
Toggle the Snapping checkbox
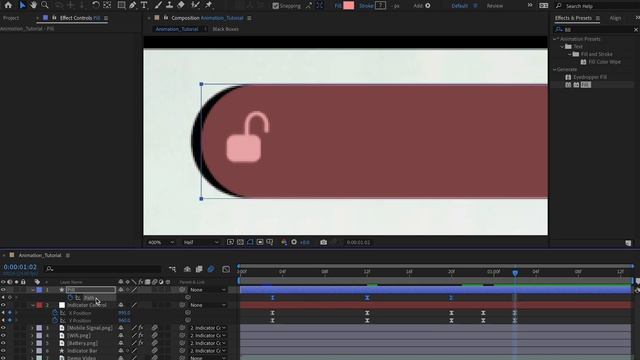(x=276, y=6)
